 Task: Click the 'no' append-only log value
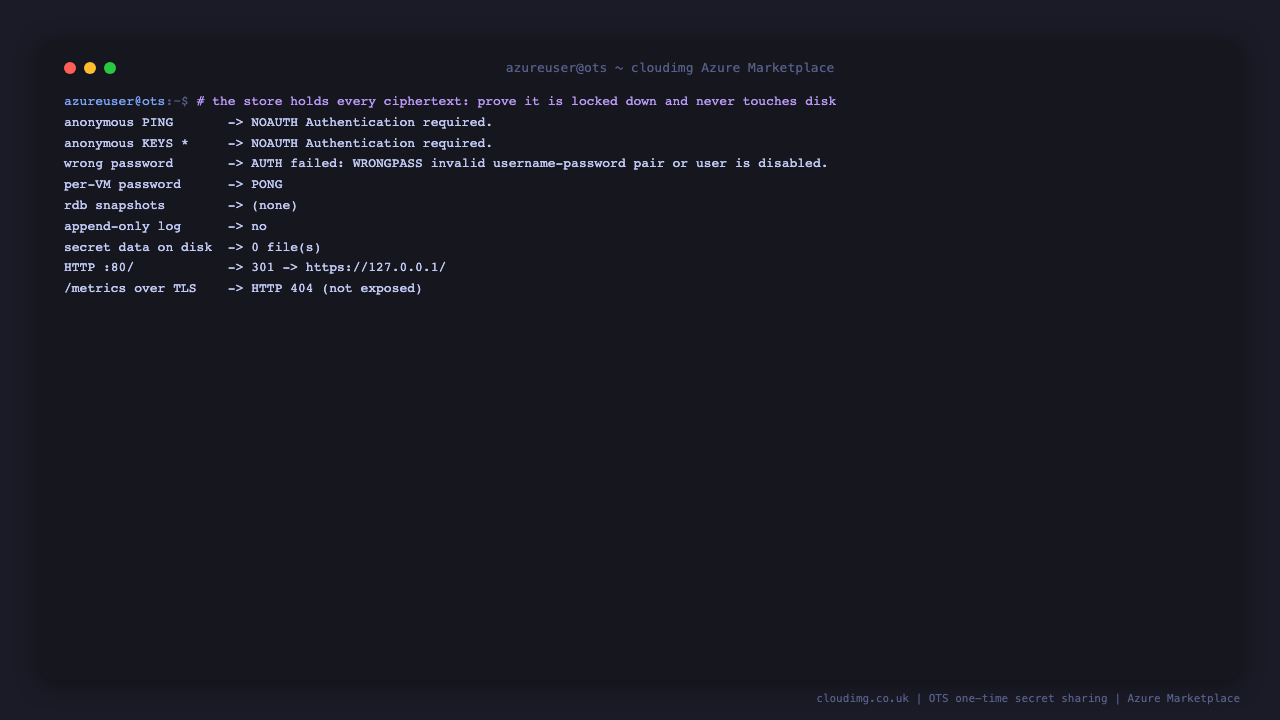(259, 226)
